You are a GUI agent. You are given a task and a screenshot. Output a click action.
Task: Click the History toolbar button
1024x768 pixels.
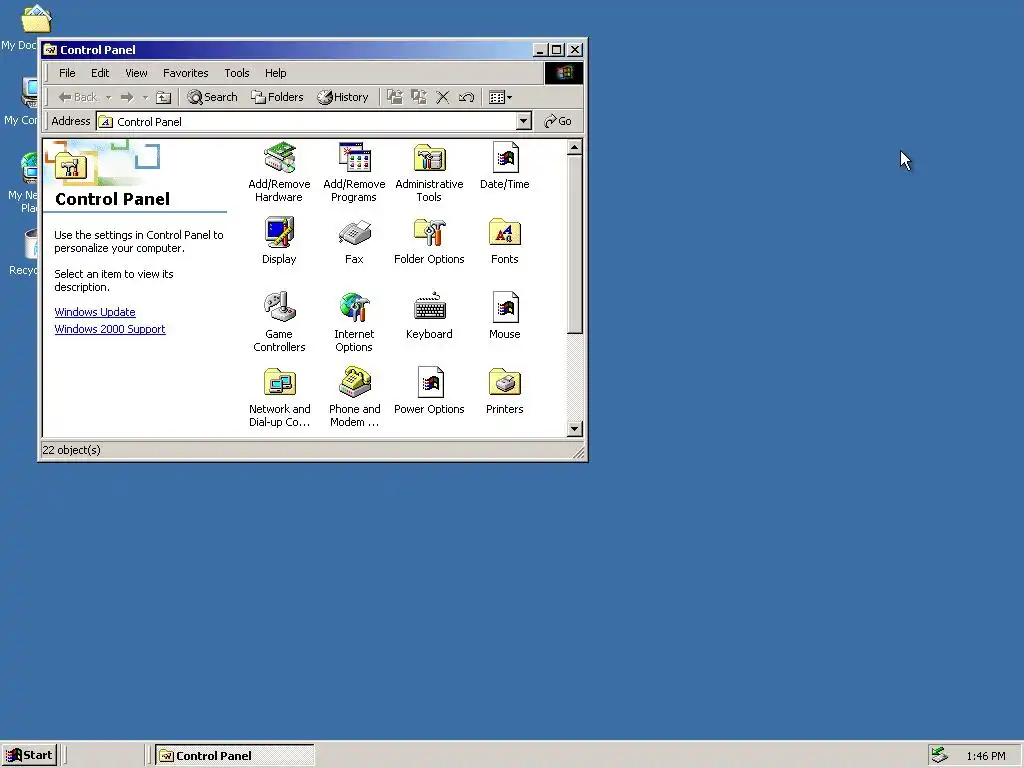click(x=343, y=97)
